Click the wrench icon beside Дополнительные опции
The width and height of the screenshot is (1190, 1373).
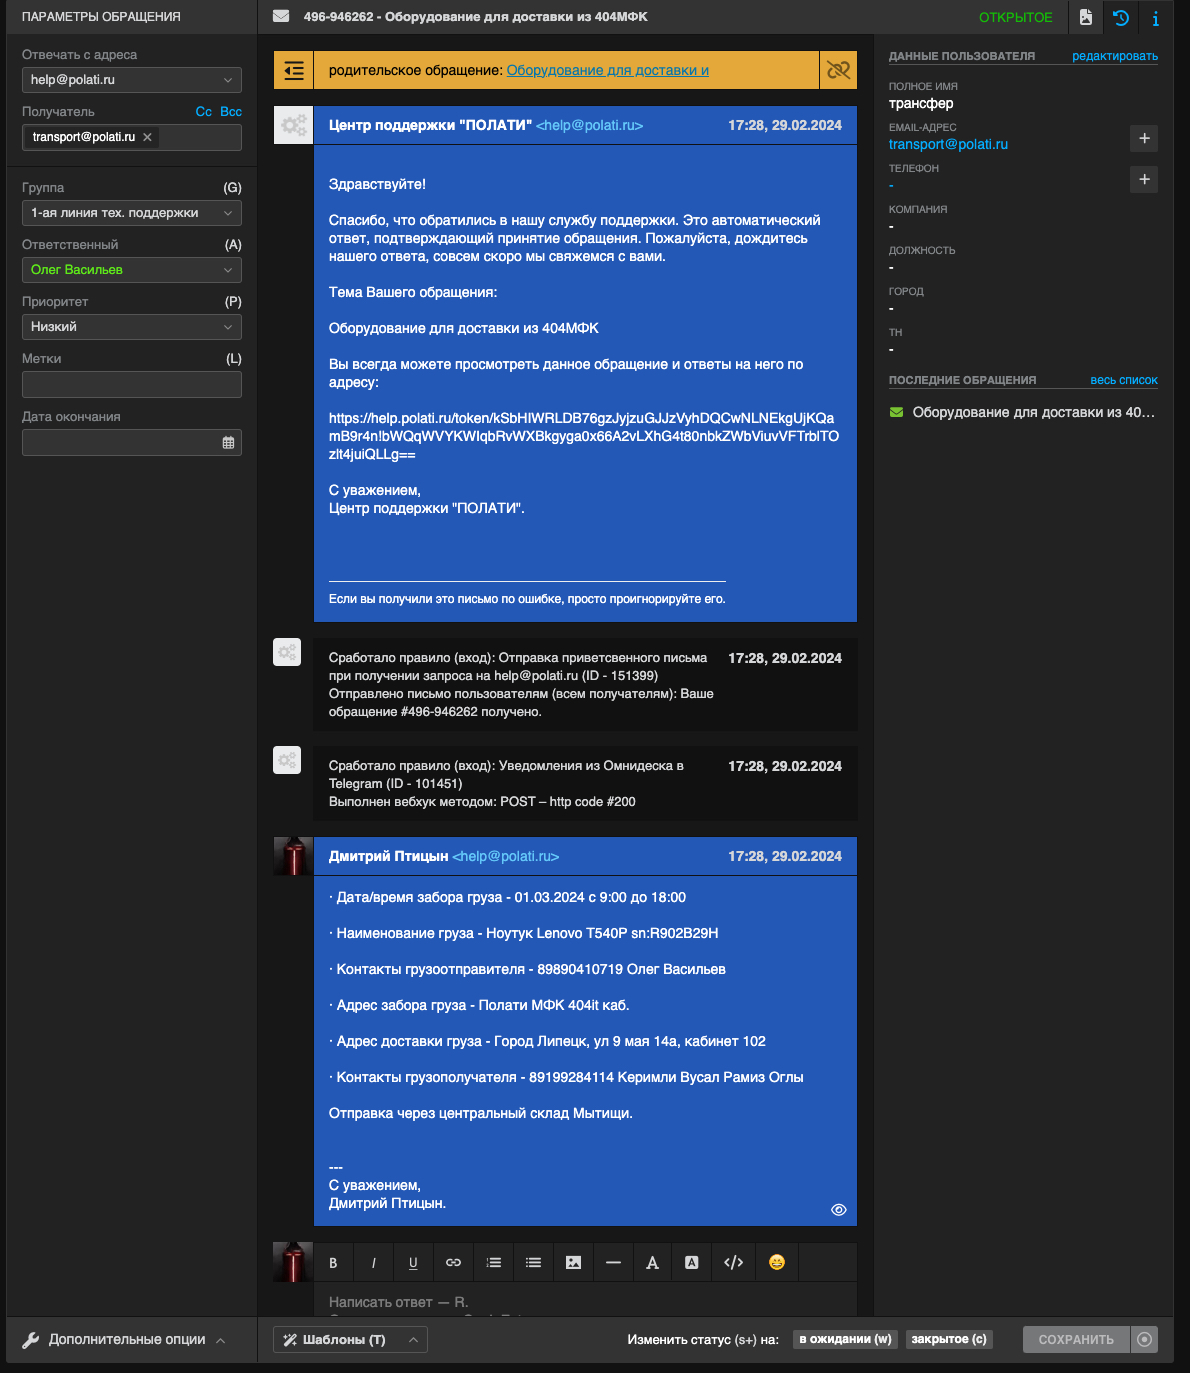point(31,1340)
